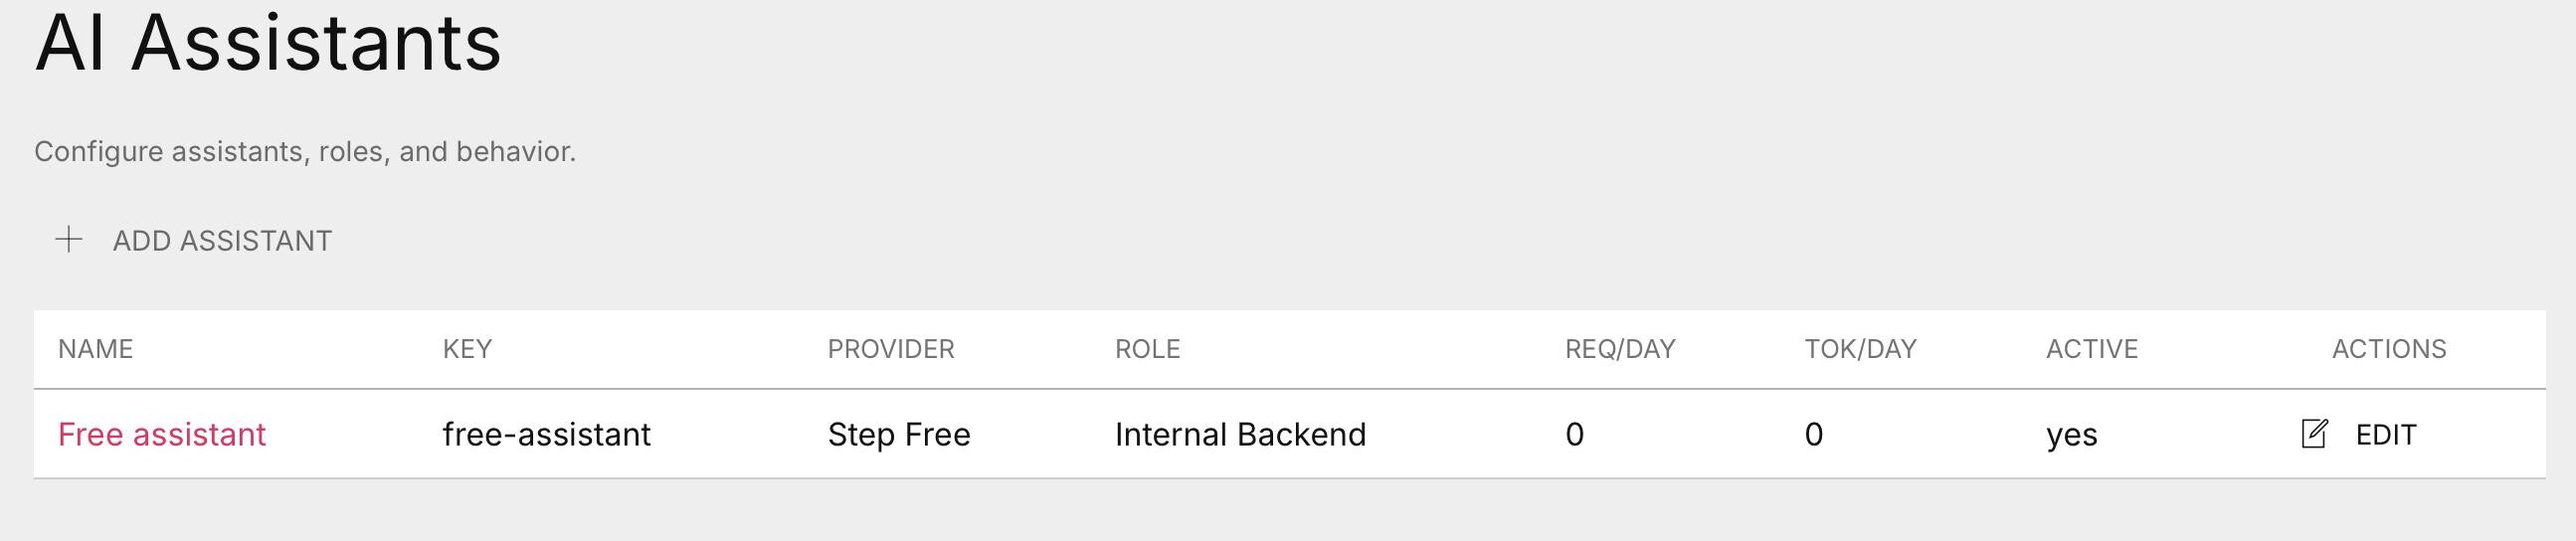This screenshot has width=2576, height=541.
Task: Click the 'yes' value under ACTIVE
Action: point(2072,435)
